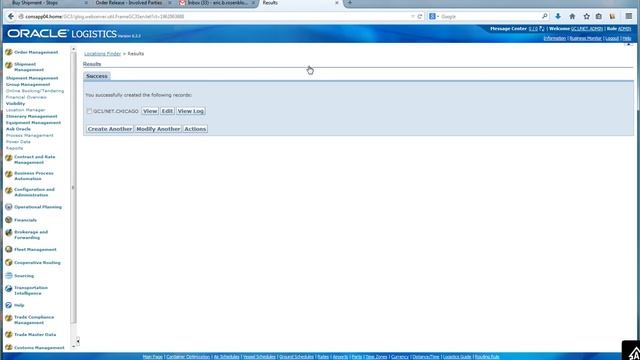
Task: Open Itinerary Management submenu item
Action: point(31,116)
